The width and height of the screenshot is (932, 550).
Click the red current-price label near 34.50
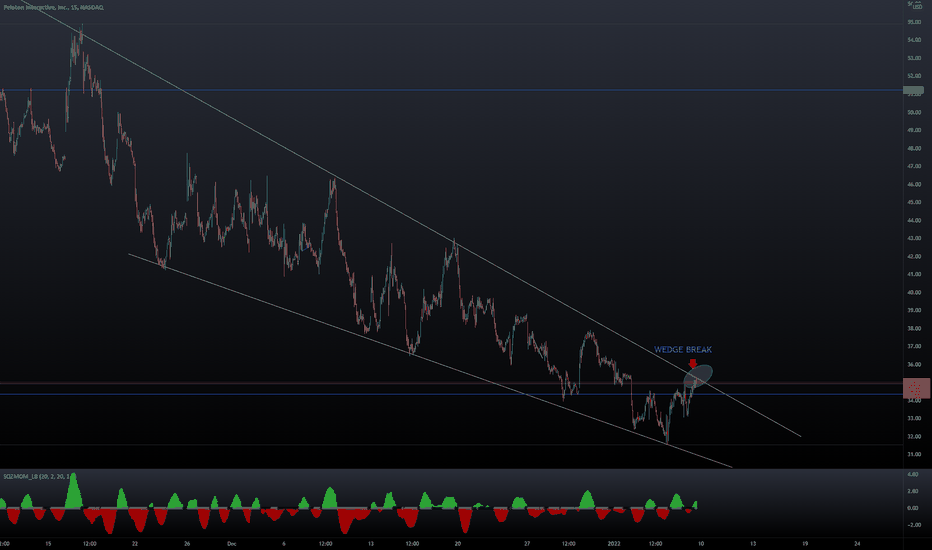(916, 388)
